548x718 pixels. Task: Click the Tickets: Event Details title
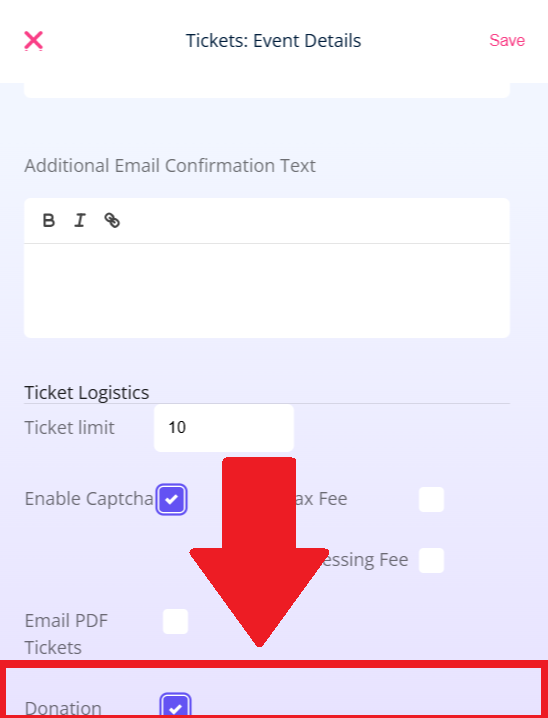pos(273,40)
